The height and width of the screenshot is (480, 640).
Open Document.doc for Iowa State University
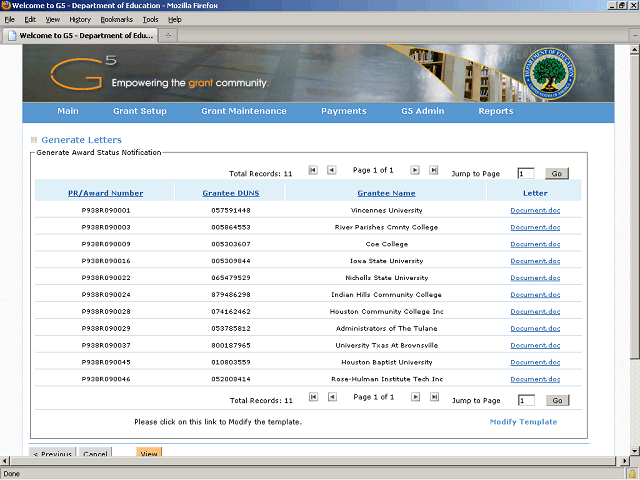535,261
